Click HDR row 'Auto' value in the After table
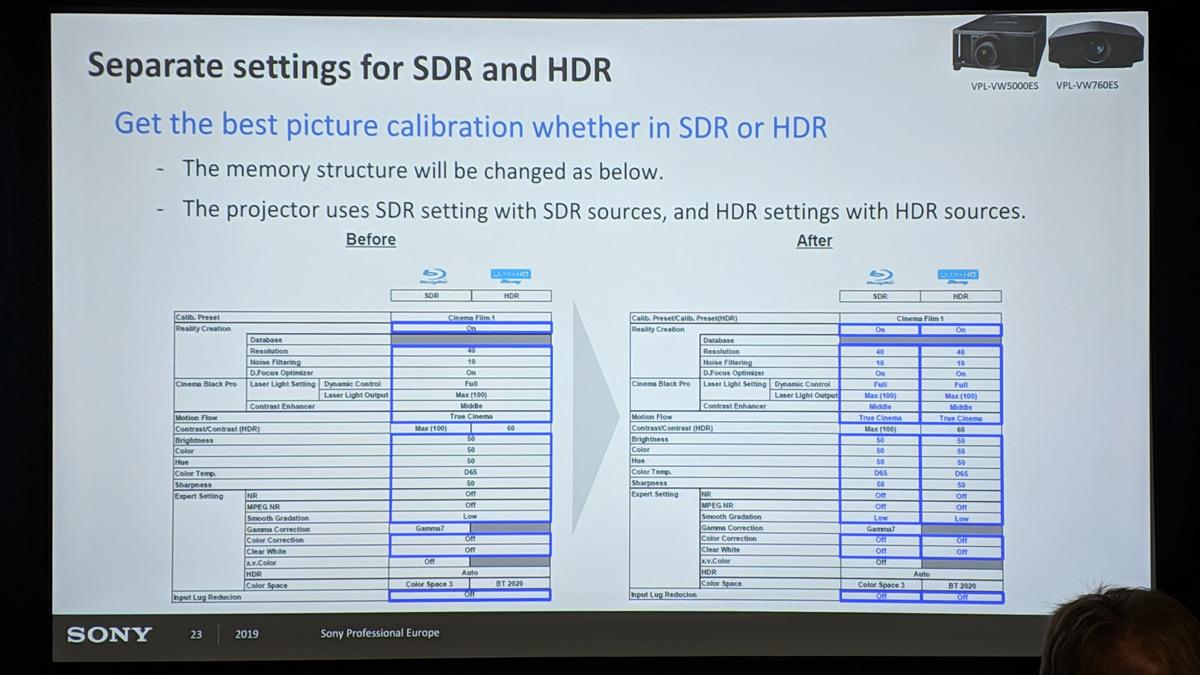 920,573
